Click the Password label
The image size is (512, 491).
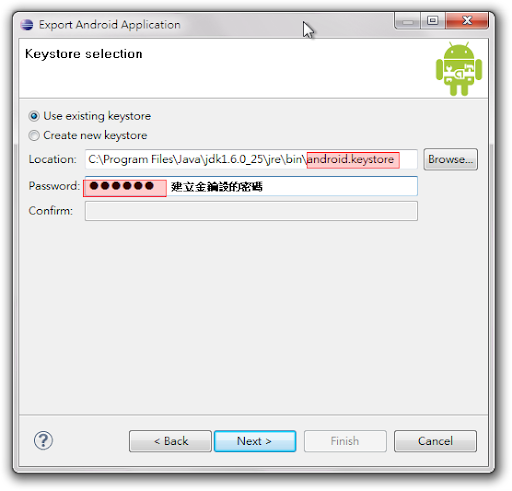tap(54, 186)
